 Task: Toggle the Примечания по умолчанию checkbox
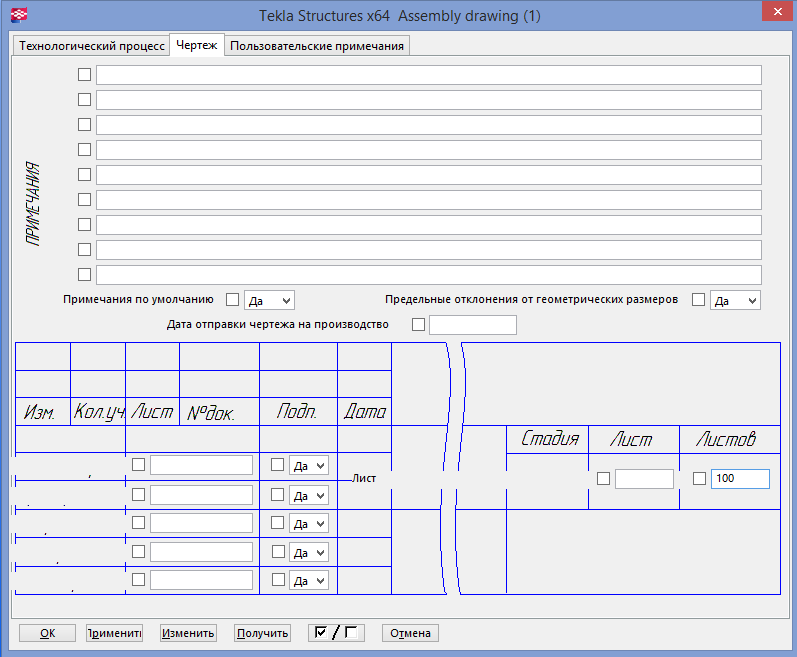point(233,300)
